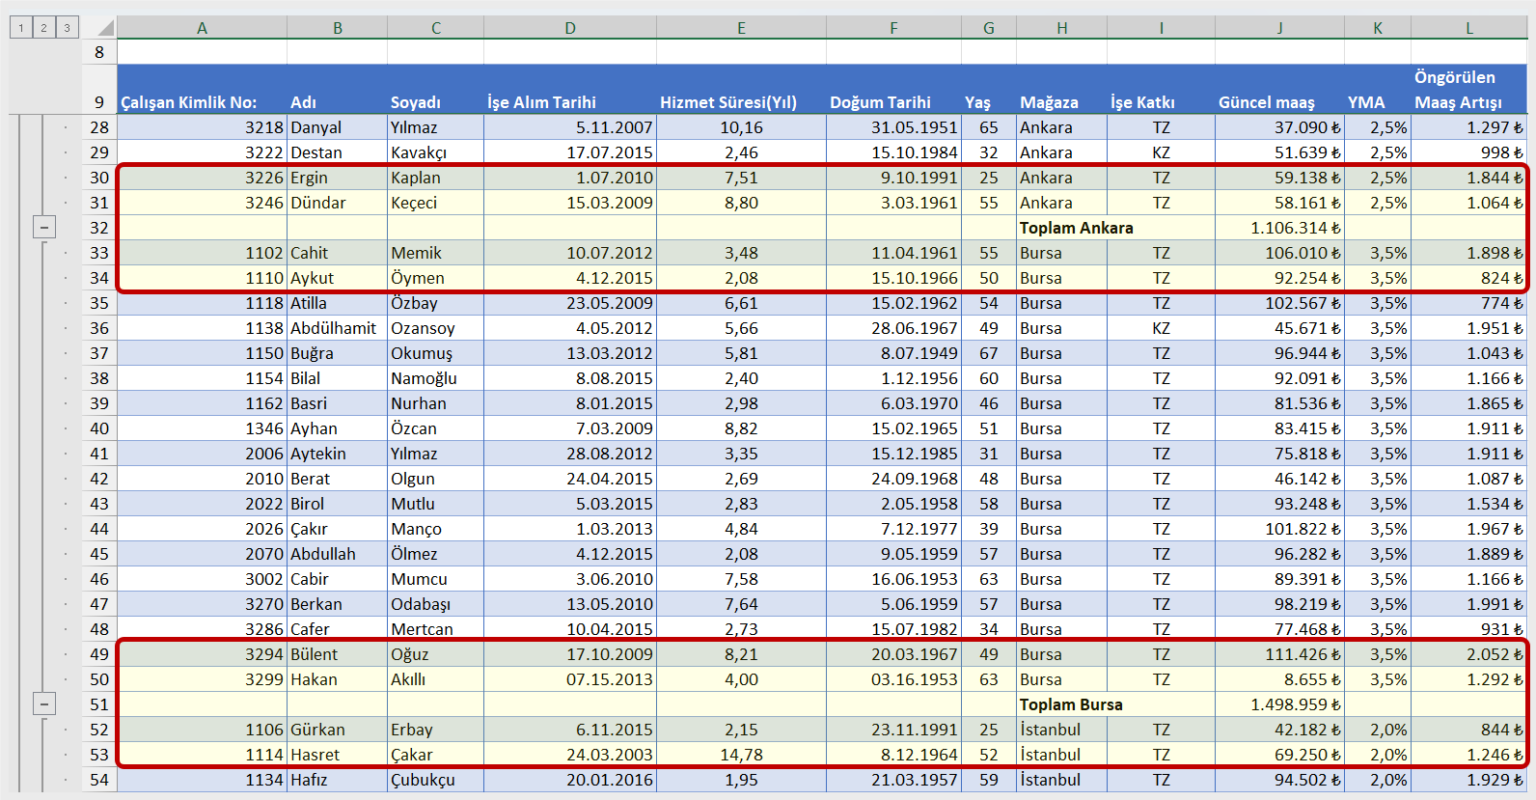Select the surname cell 'Çakar'
Viewport: 1536px width, 800px height.
coord(435,754)
